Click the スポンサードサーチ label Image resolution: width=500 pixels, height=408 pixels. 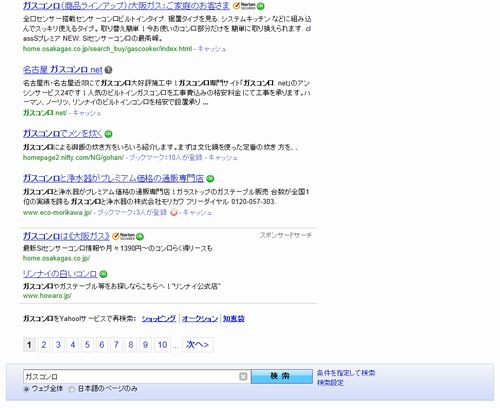click(286, 235)
